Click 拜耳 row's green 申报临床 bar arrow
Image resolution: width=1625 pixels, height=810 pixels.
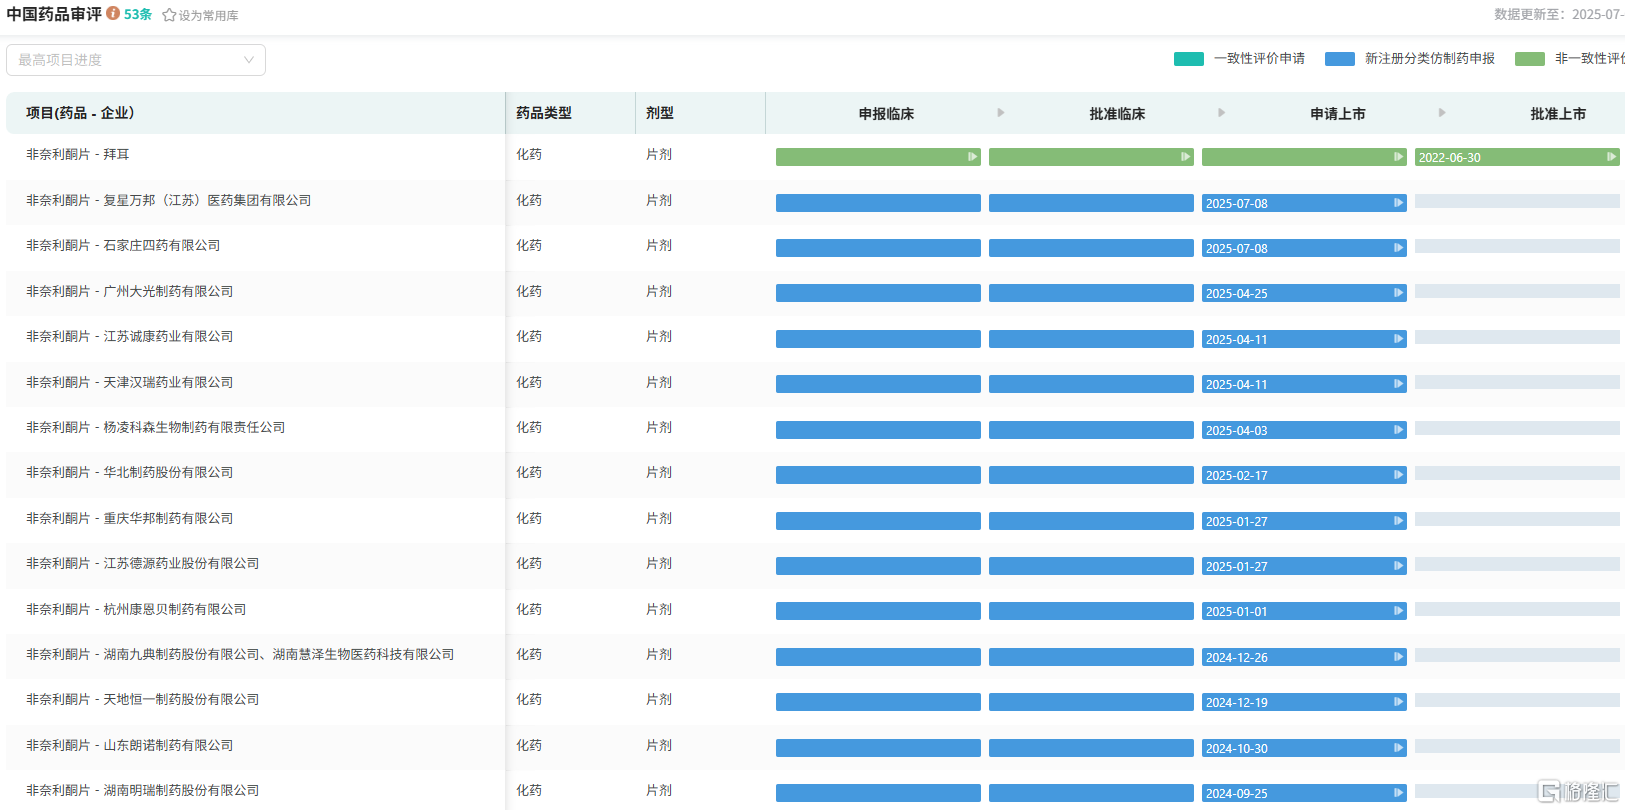972,157
